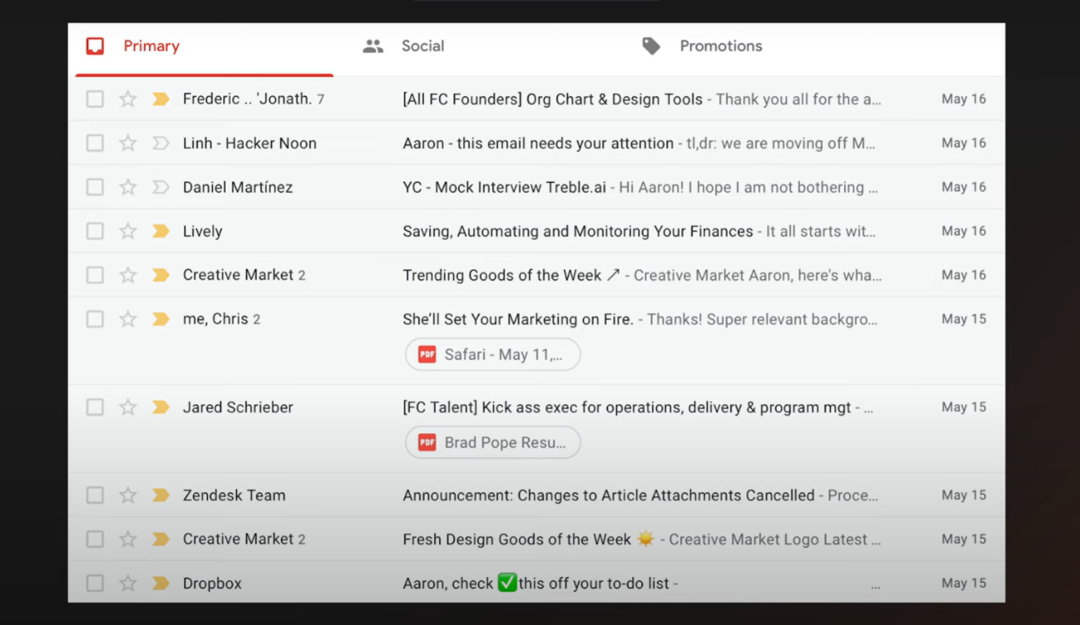Check the Linh - Hacker Noon email
1080x625 pixels.
click(x=95, y=143)
